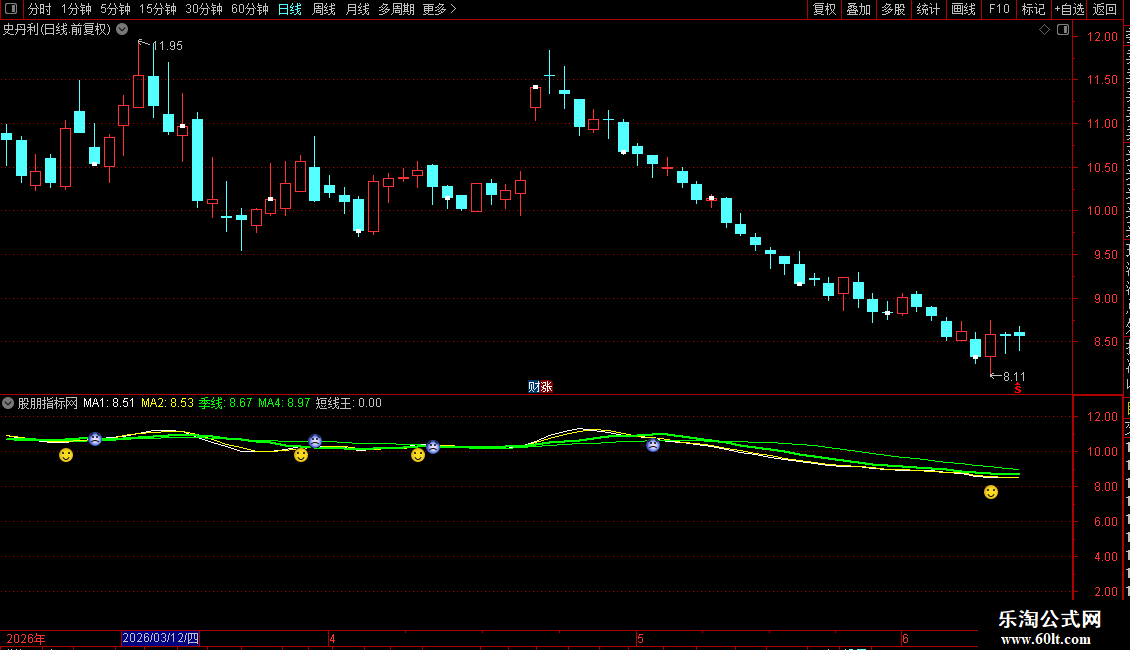This screenshot has width=1130, height=650.
Task: Click the red S marker near 8.11
Action: 1018,389
